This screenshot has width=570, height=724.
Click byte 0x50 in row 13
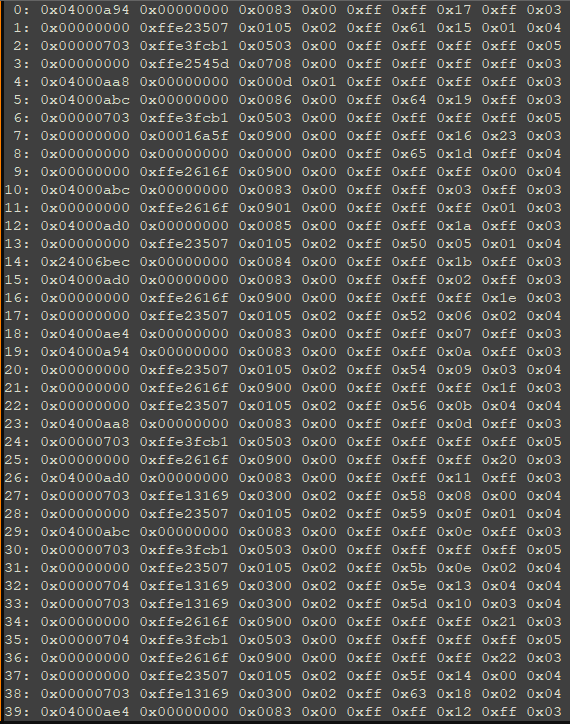[x=409, y=244]
